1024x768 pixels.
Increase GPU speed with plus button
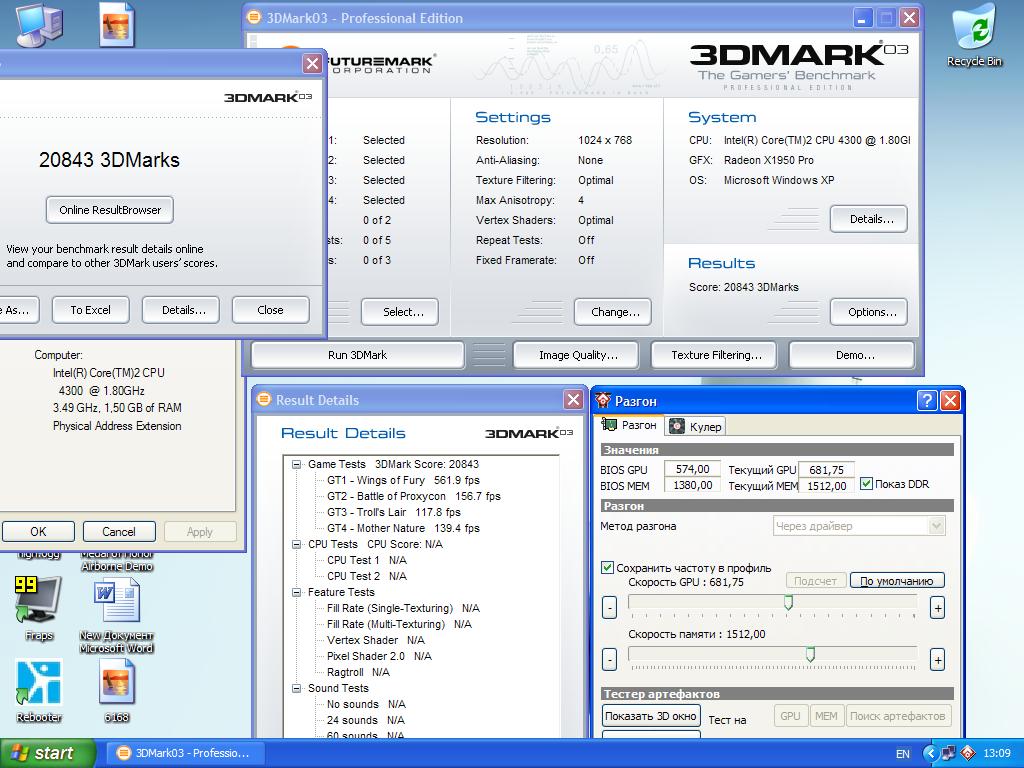click(x=937, y=608)
